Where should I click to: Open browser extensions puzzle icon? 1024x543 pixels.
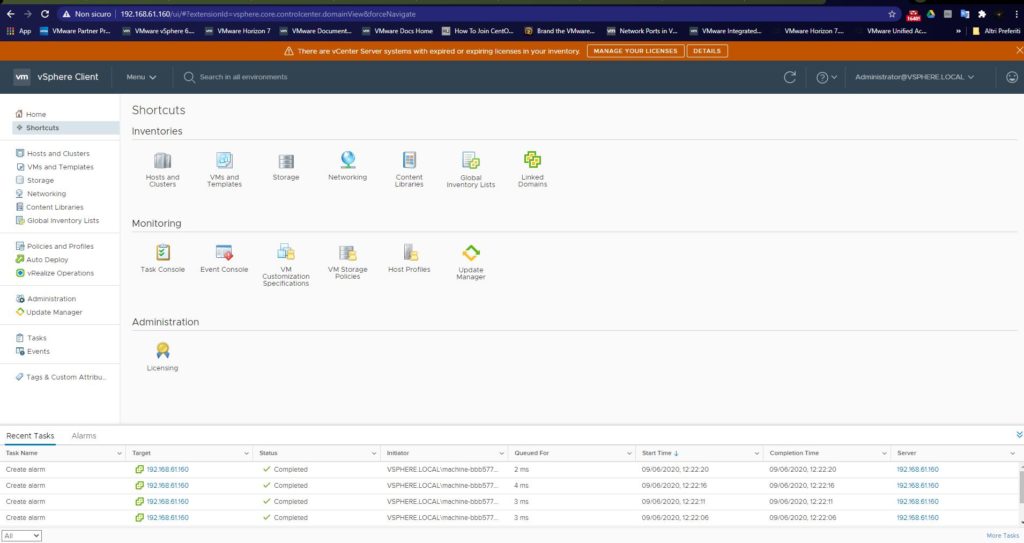point(981,14)
